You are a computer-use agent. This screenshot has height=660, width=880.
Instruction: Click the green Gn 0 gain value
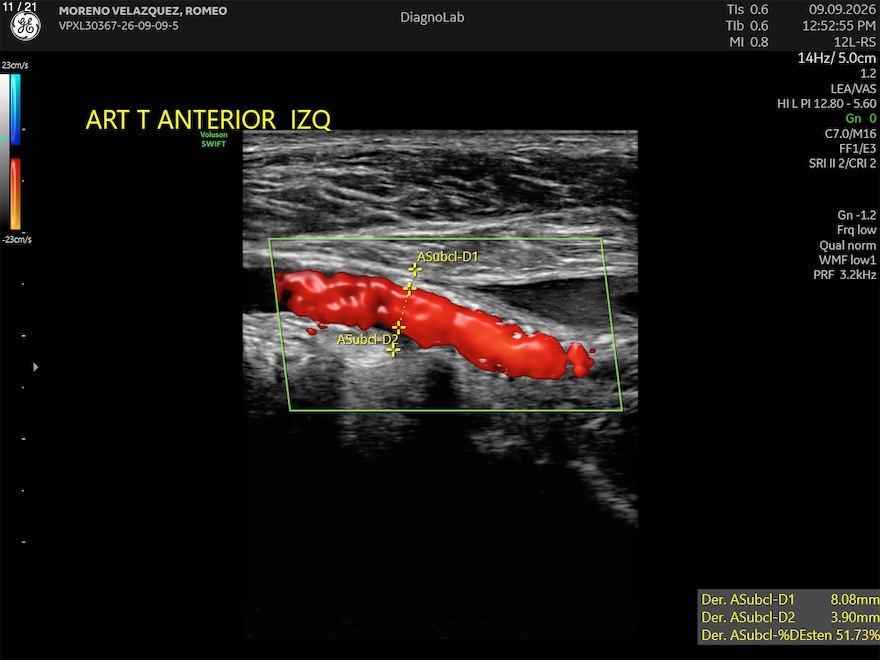(861, 118)
